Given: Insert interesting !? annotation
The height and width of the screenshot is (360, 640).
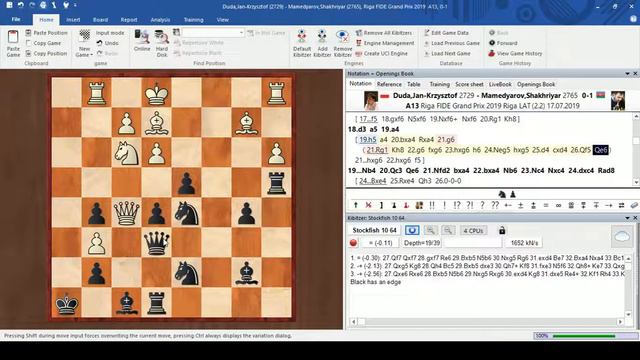Looking at the screenshot, I should (457, 205).
